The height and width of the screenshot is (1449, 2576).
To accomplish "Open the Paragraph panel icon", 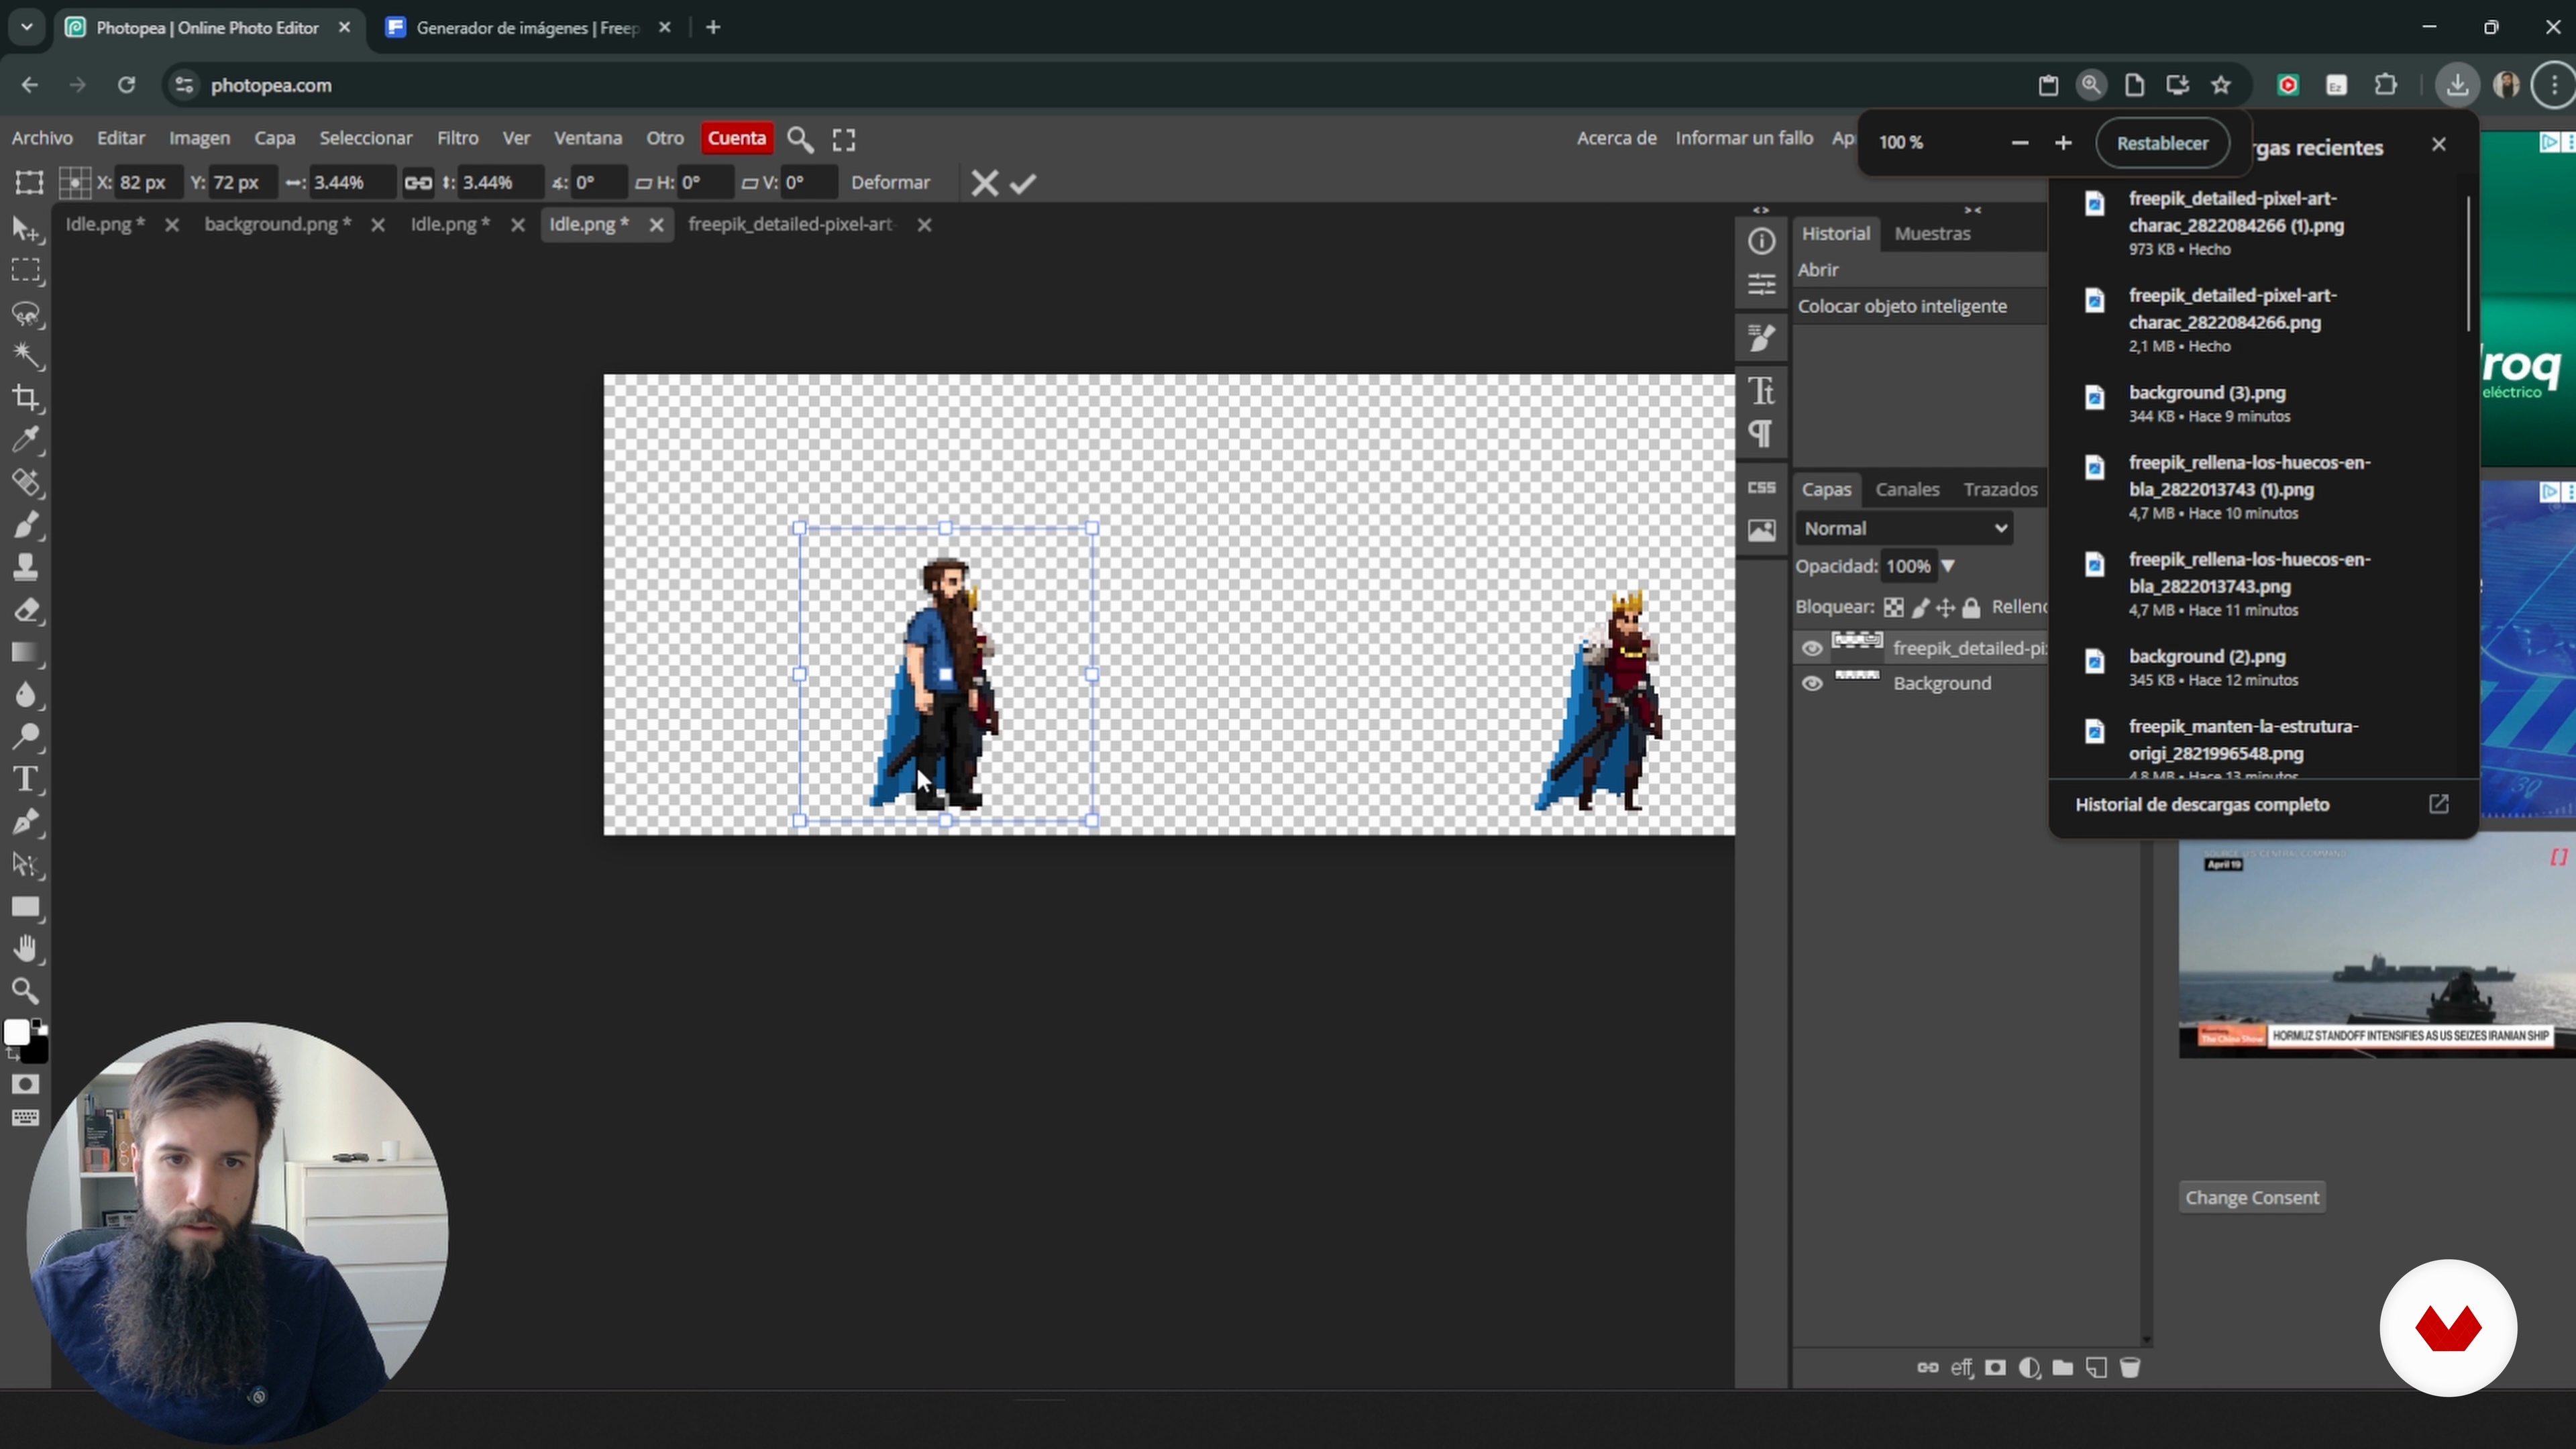I will pyautogui.click(x=1762, y=434).
